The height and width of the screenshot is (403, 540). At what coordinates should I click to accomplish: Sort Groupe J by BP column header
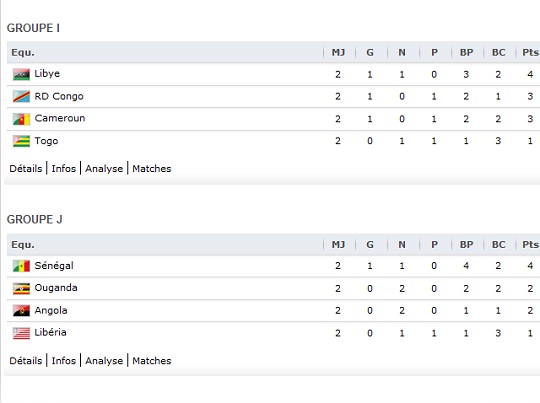466,245
